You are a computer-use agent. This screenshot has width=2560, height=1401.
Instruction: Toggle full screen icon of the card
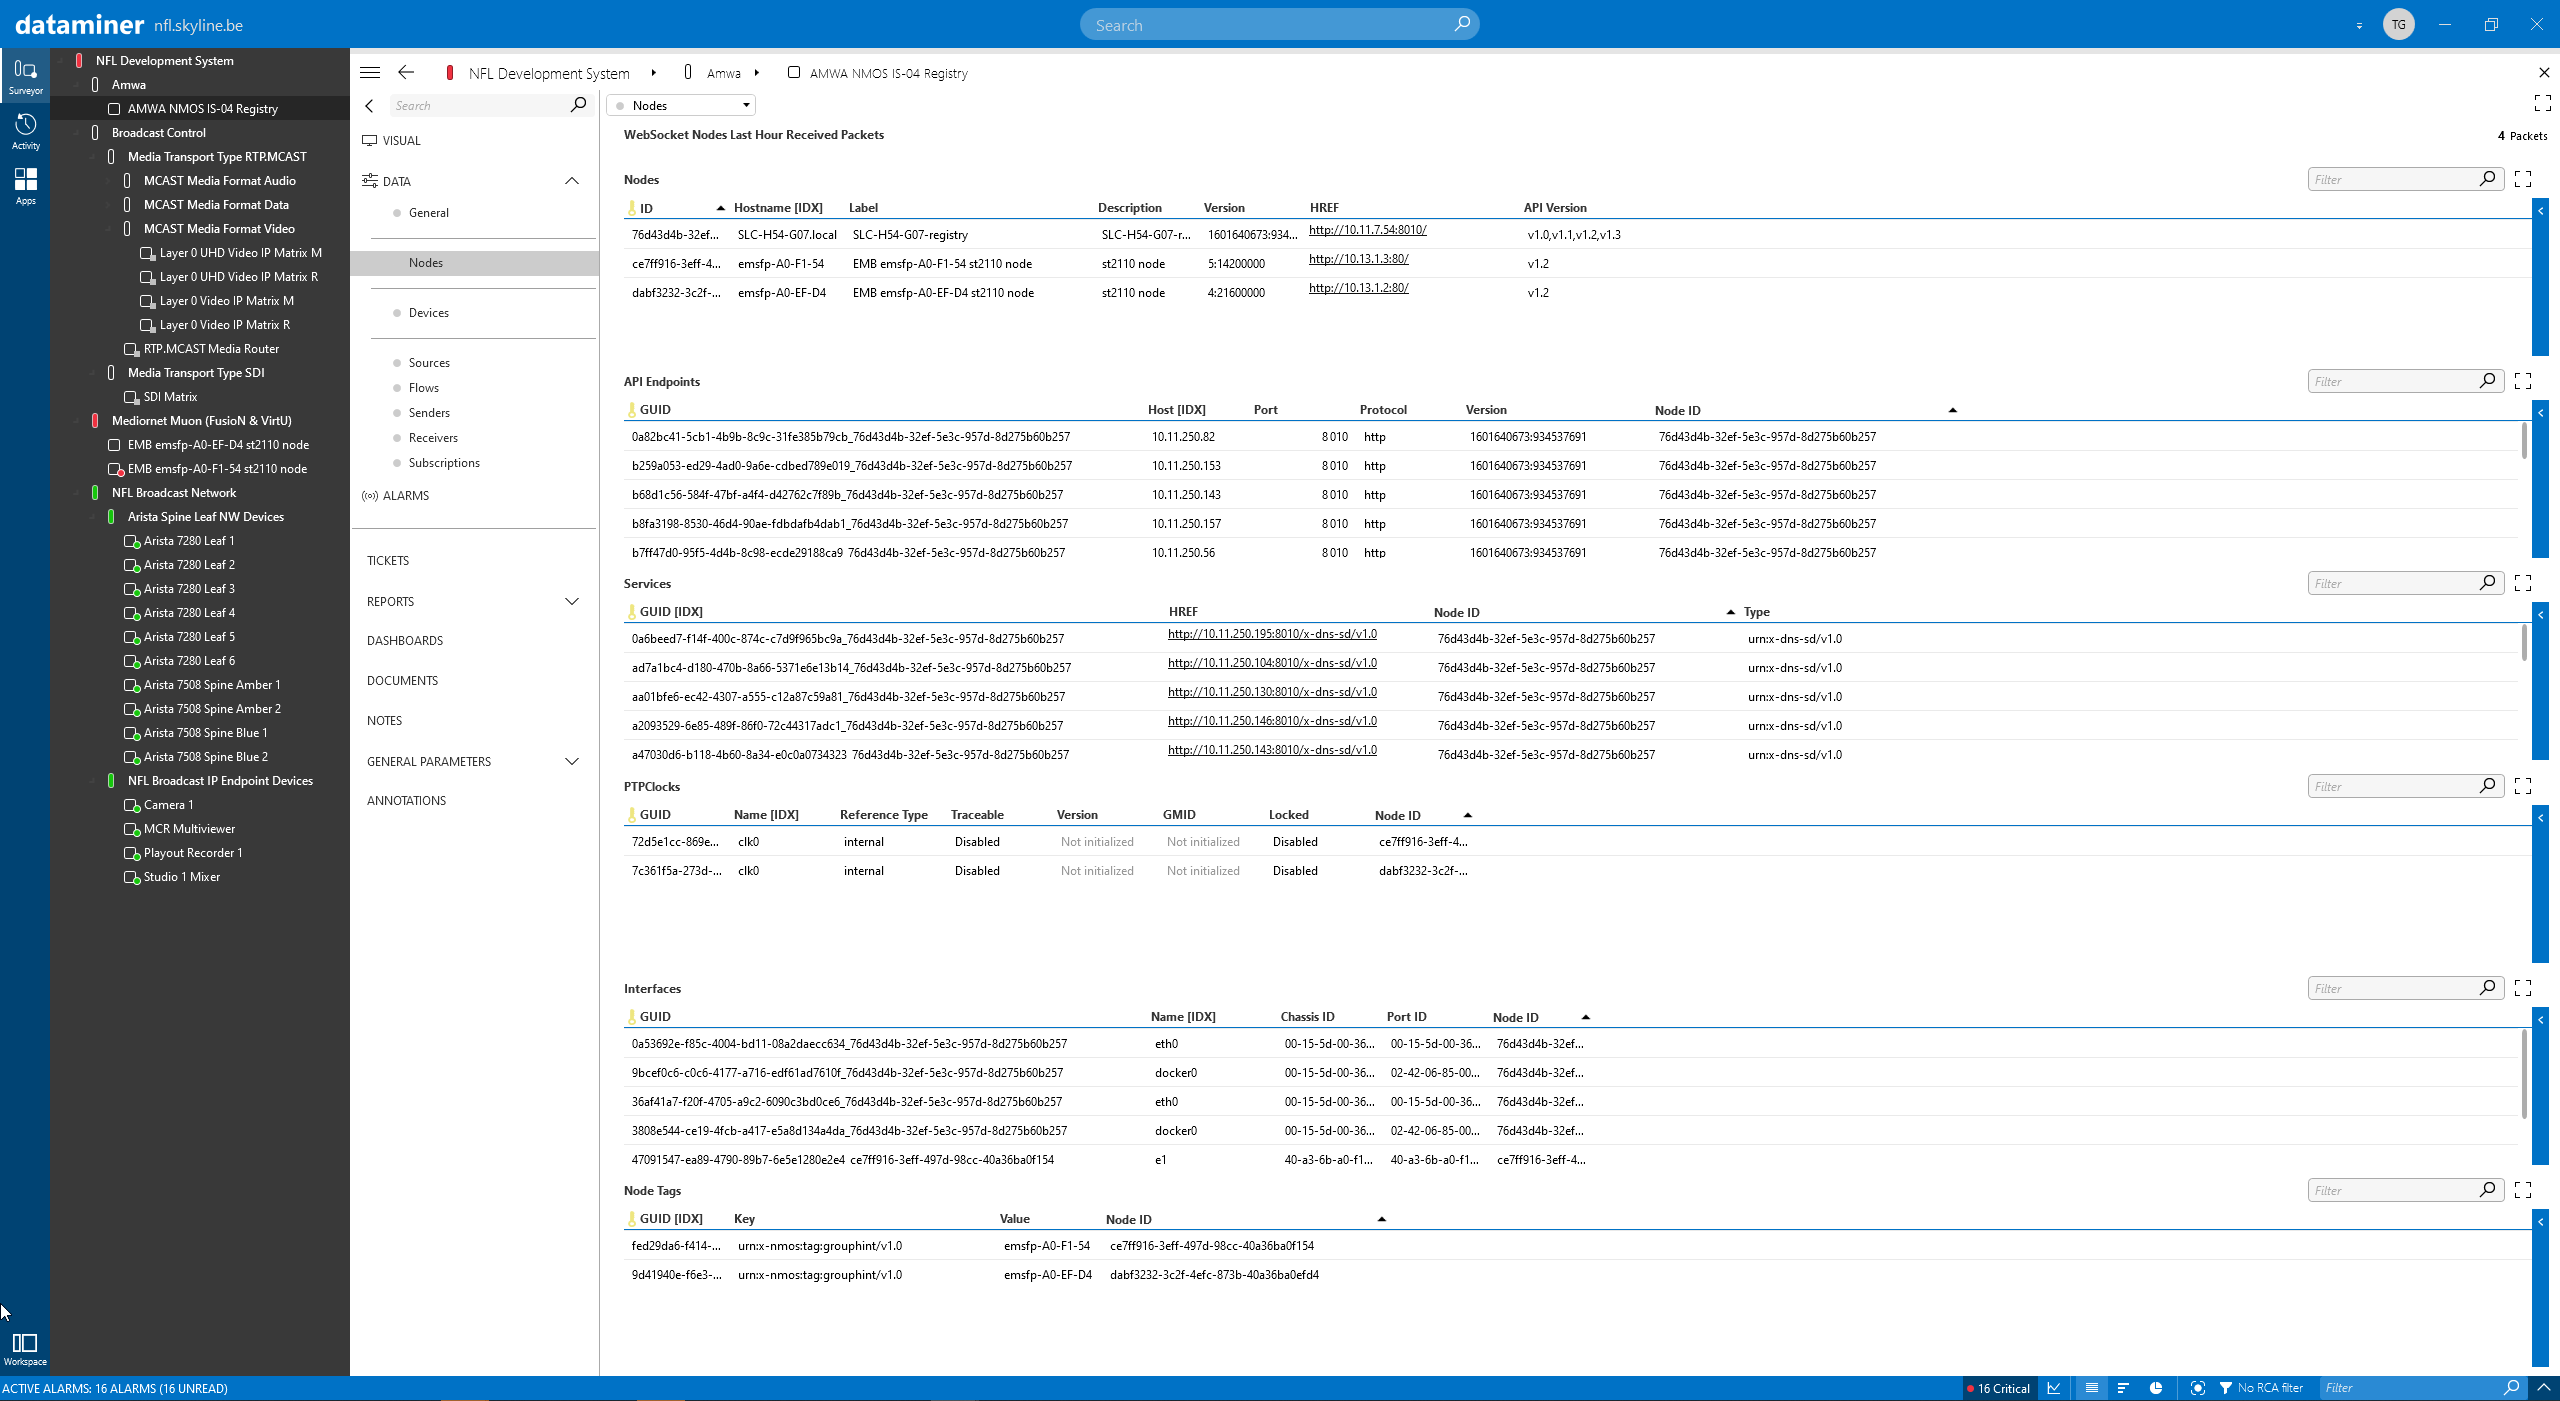click(2543, 102)
